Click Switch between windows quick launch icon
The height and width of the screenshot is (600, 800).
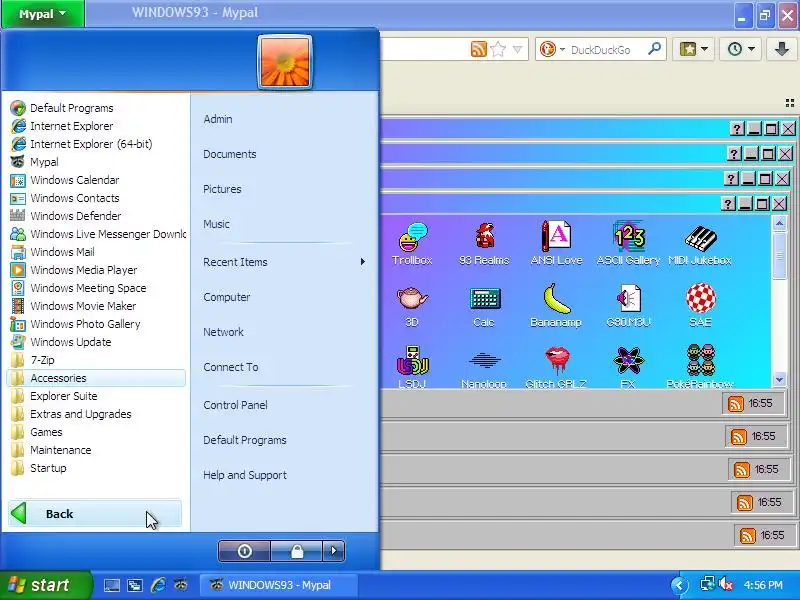(135, 585)
